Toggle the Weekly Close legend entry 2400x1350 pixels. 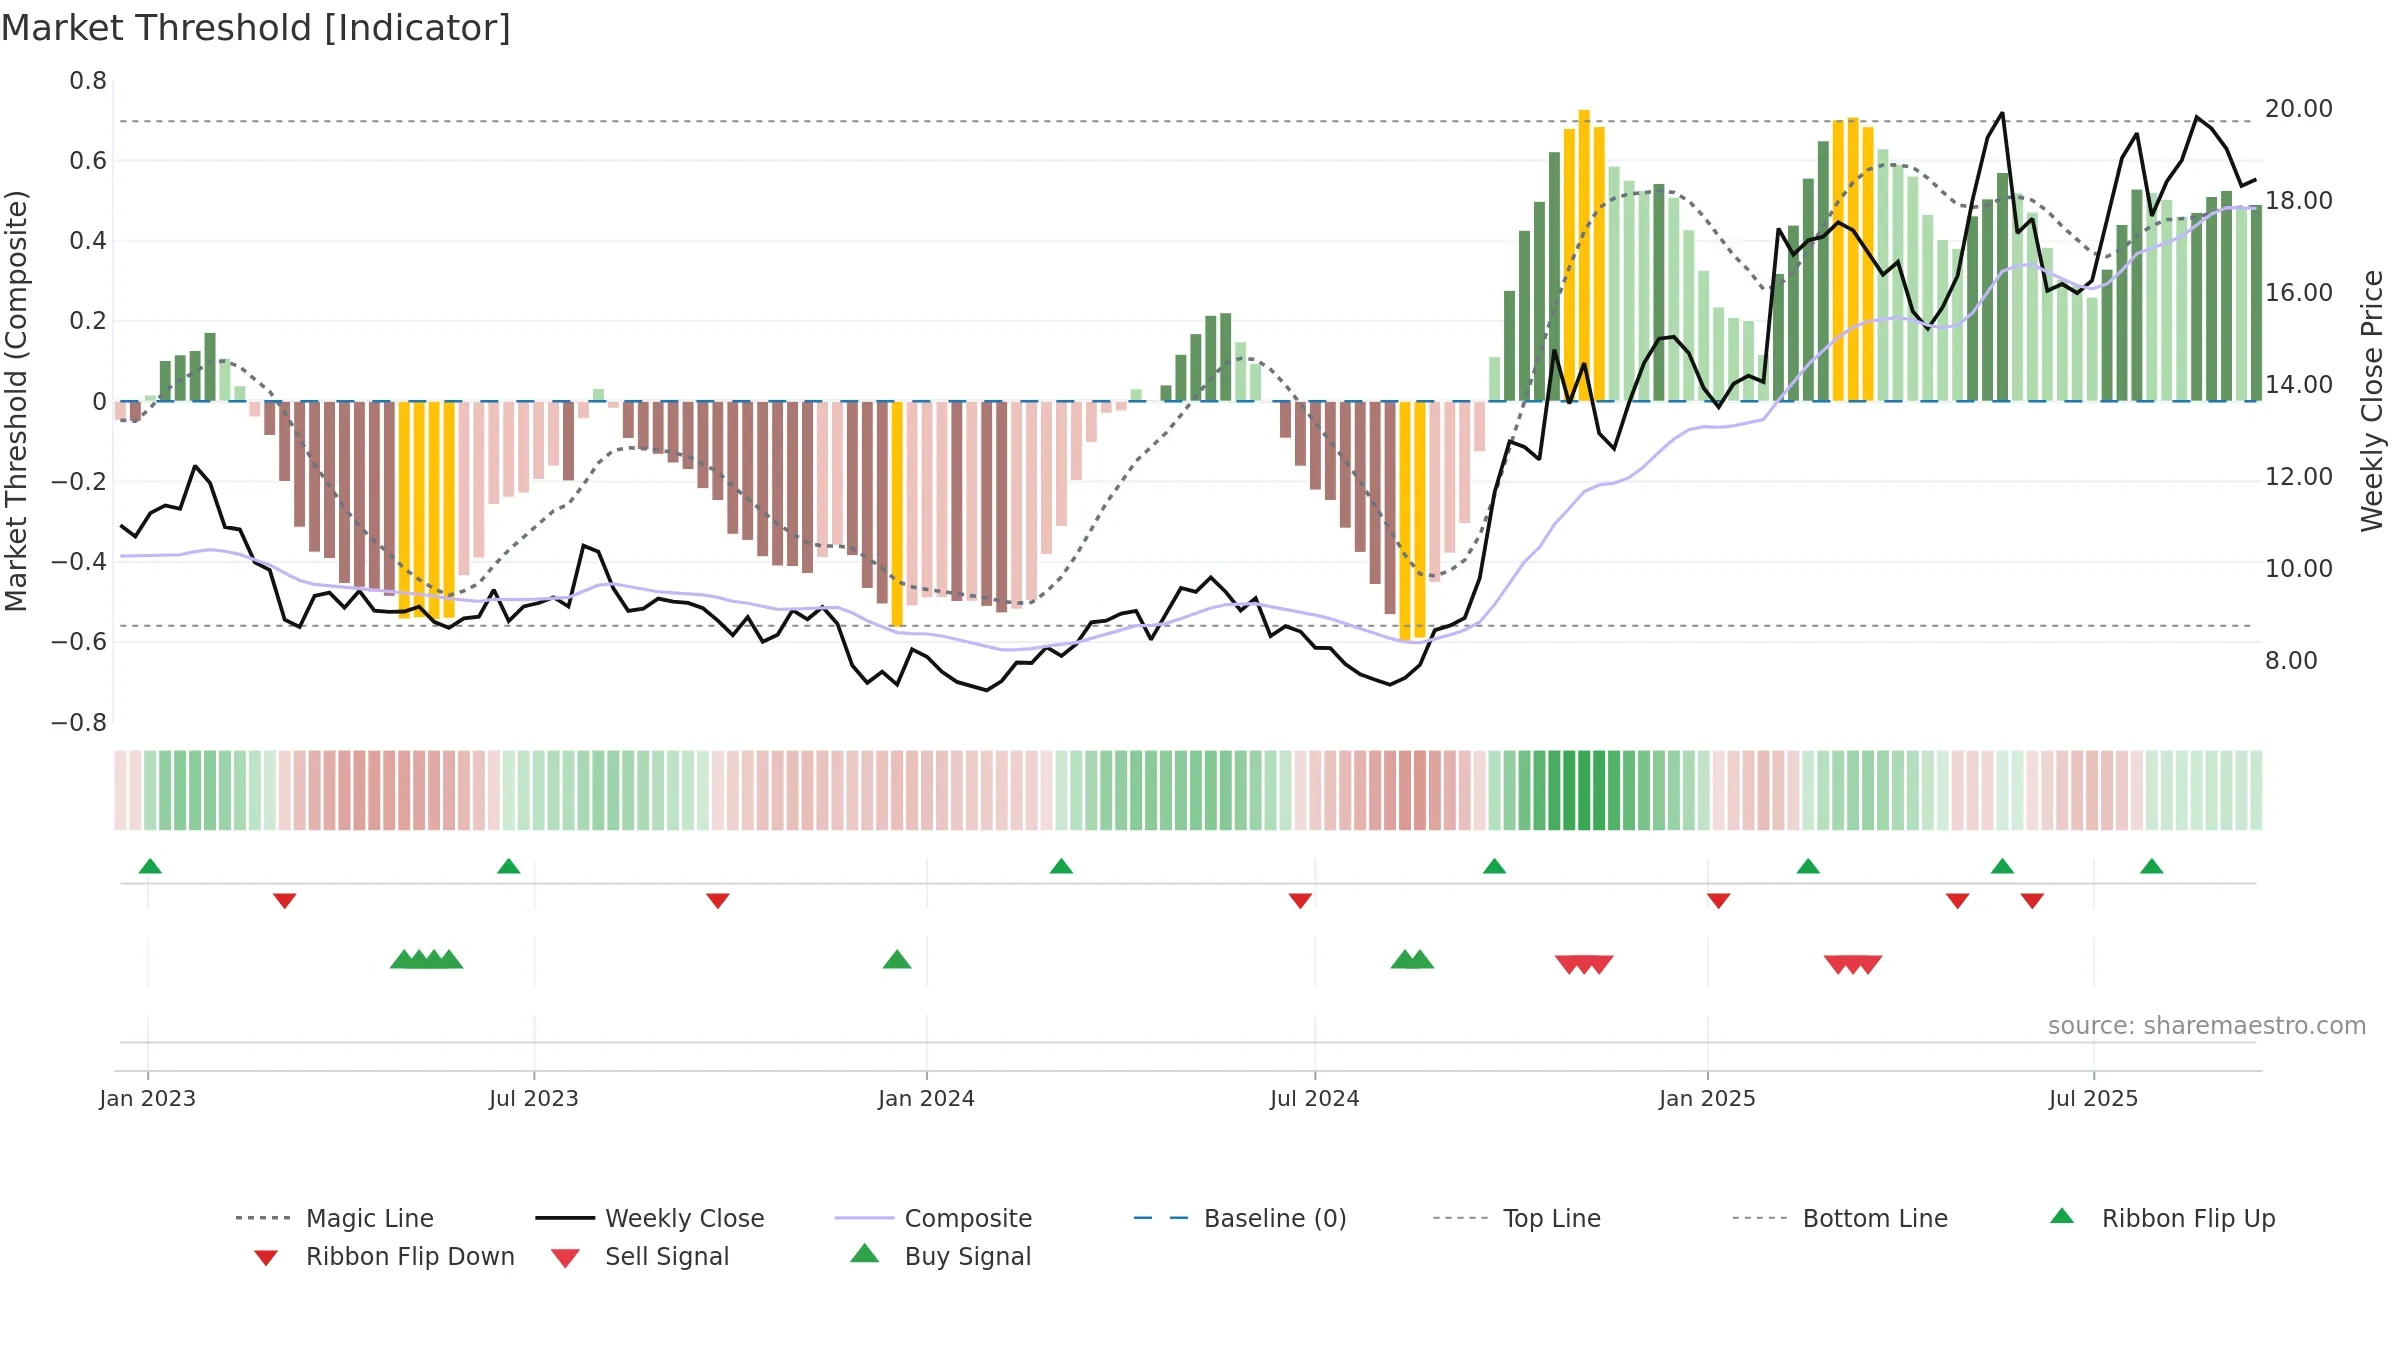[x=650, y=1218]
